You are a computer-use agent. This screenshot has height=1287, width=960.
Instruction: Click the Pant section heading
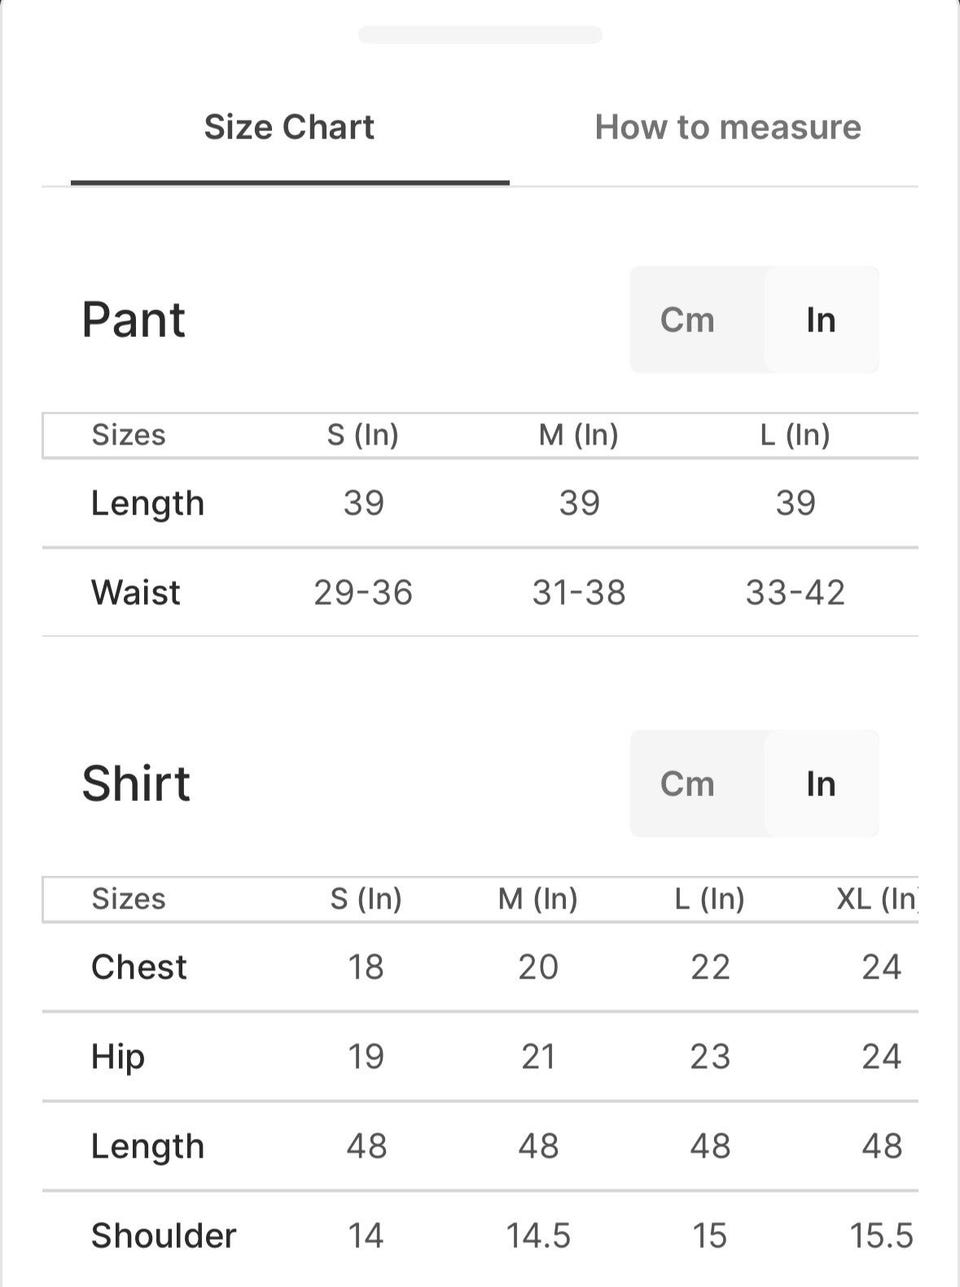click(134, 320)
